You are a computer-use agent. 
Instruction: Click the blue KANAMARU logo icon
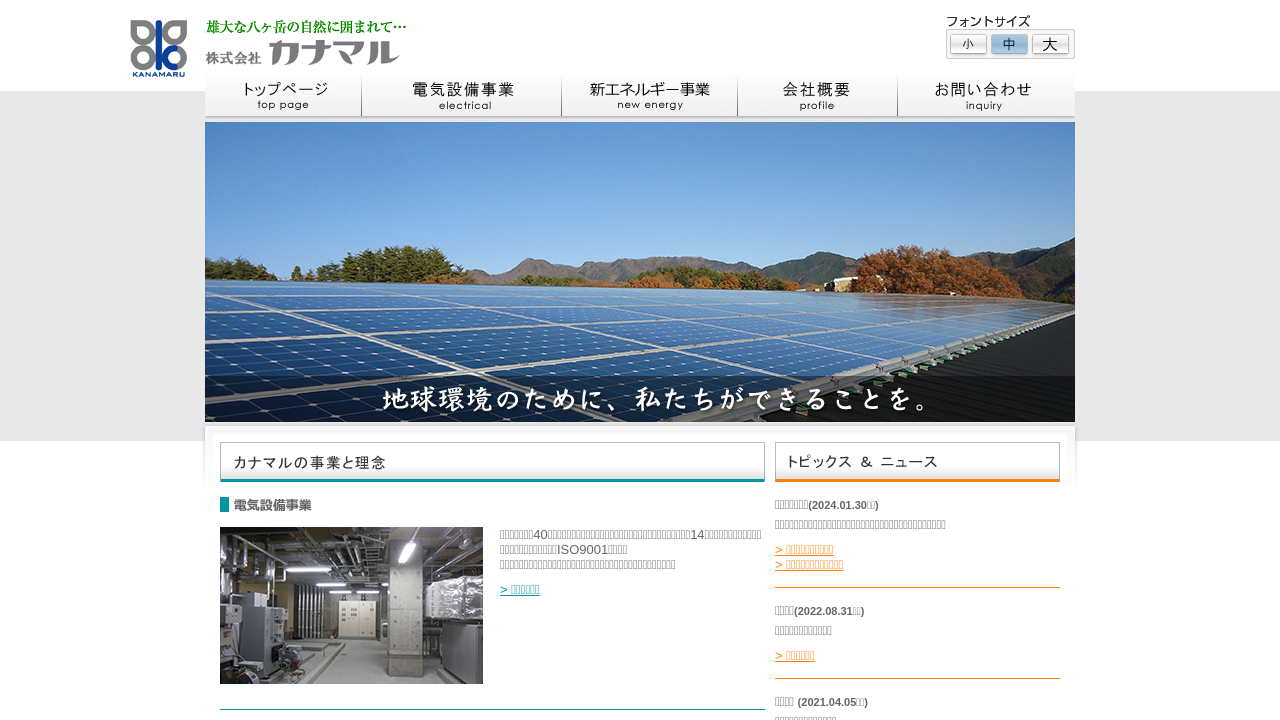click(158, 48)
